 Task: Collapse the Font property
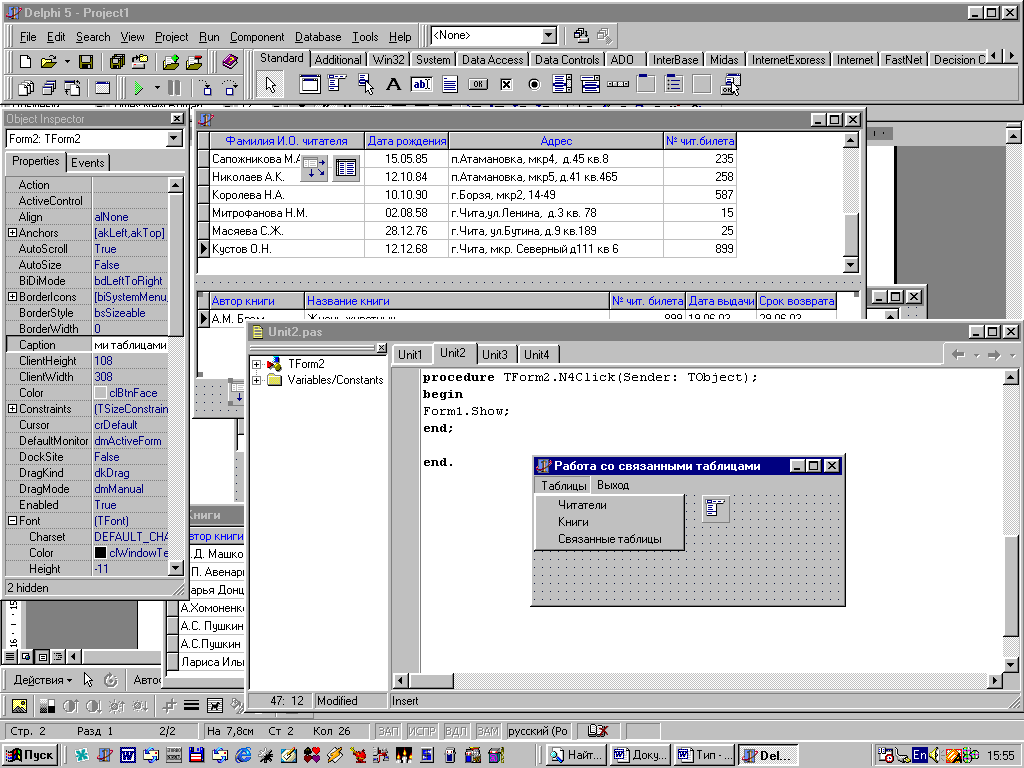coord(12,520)
